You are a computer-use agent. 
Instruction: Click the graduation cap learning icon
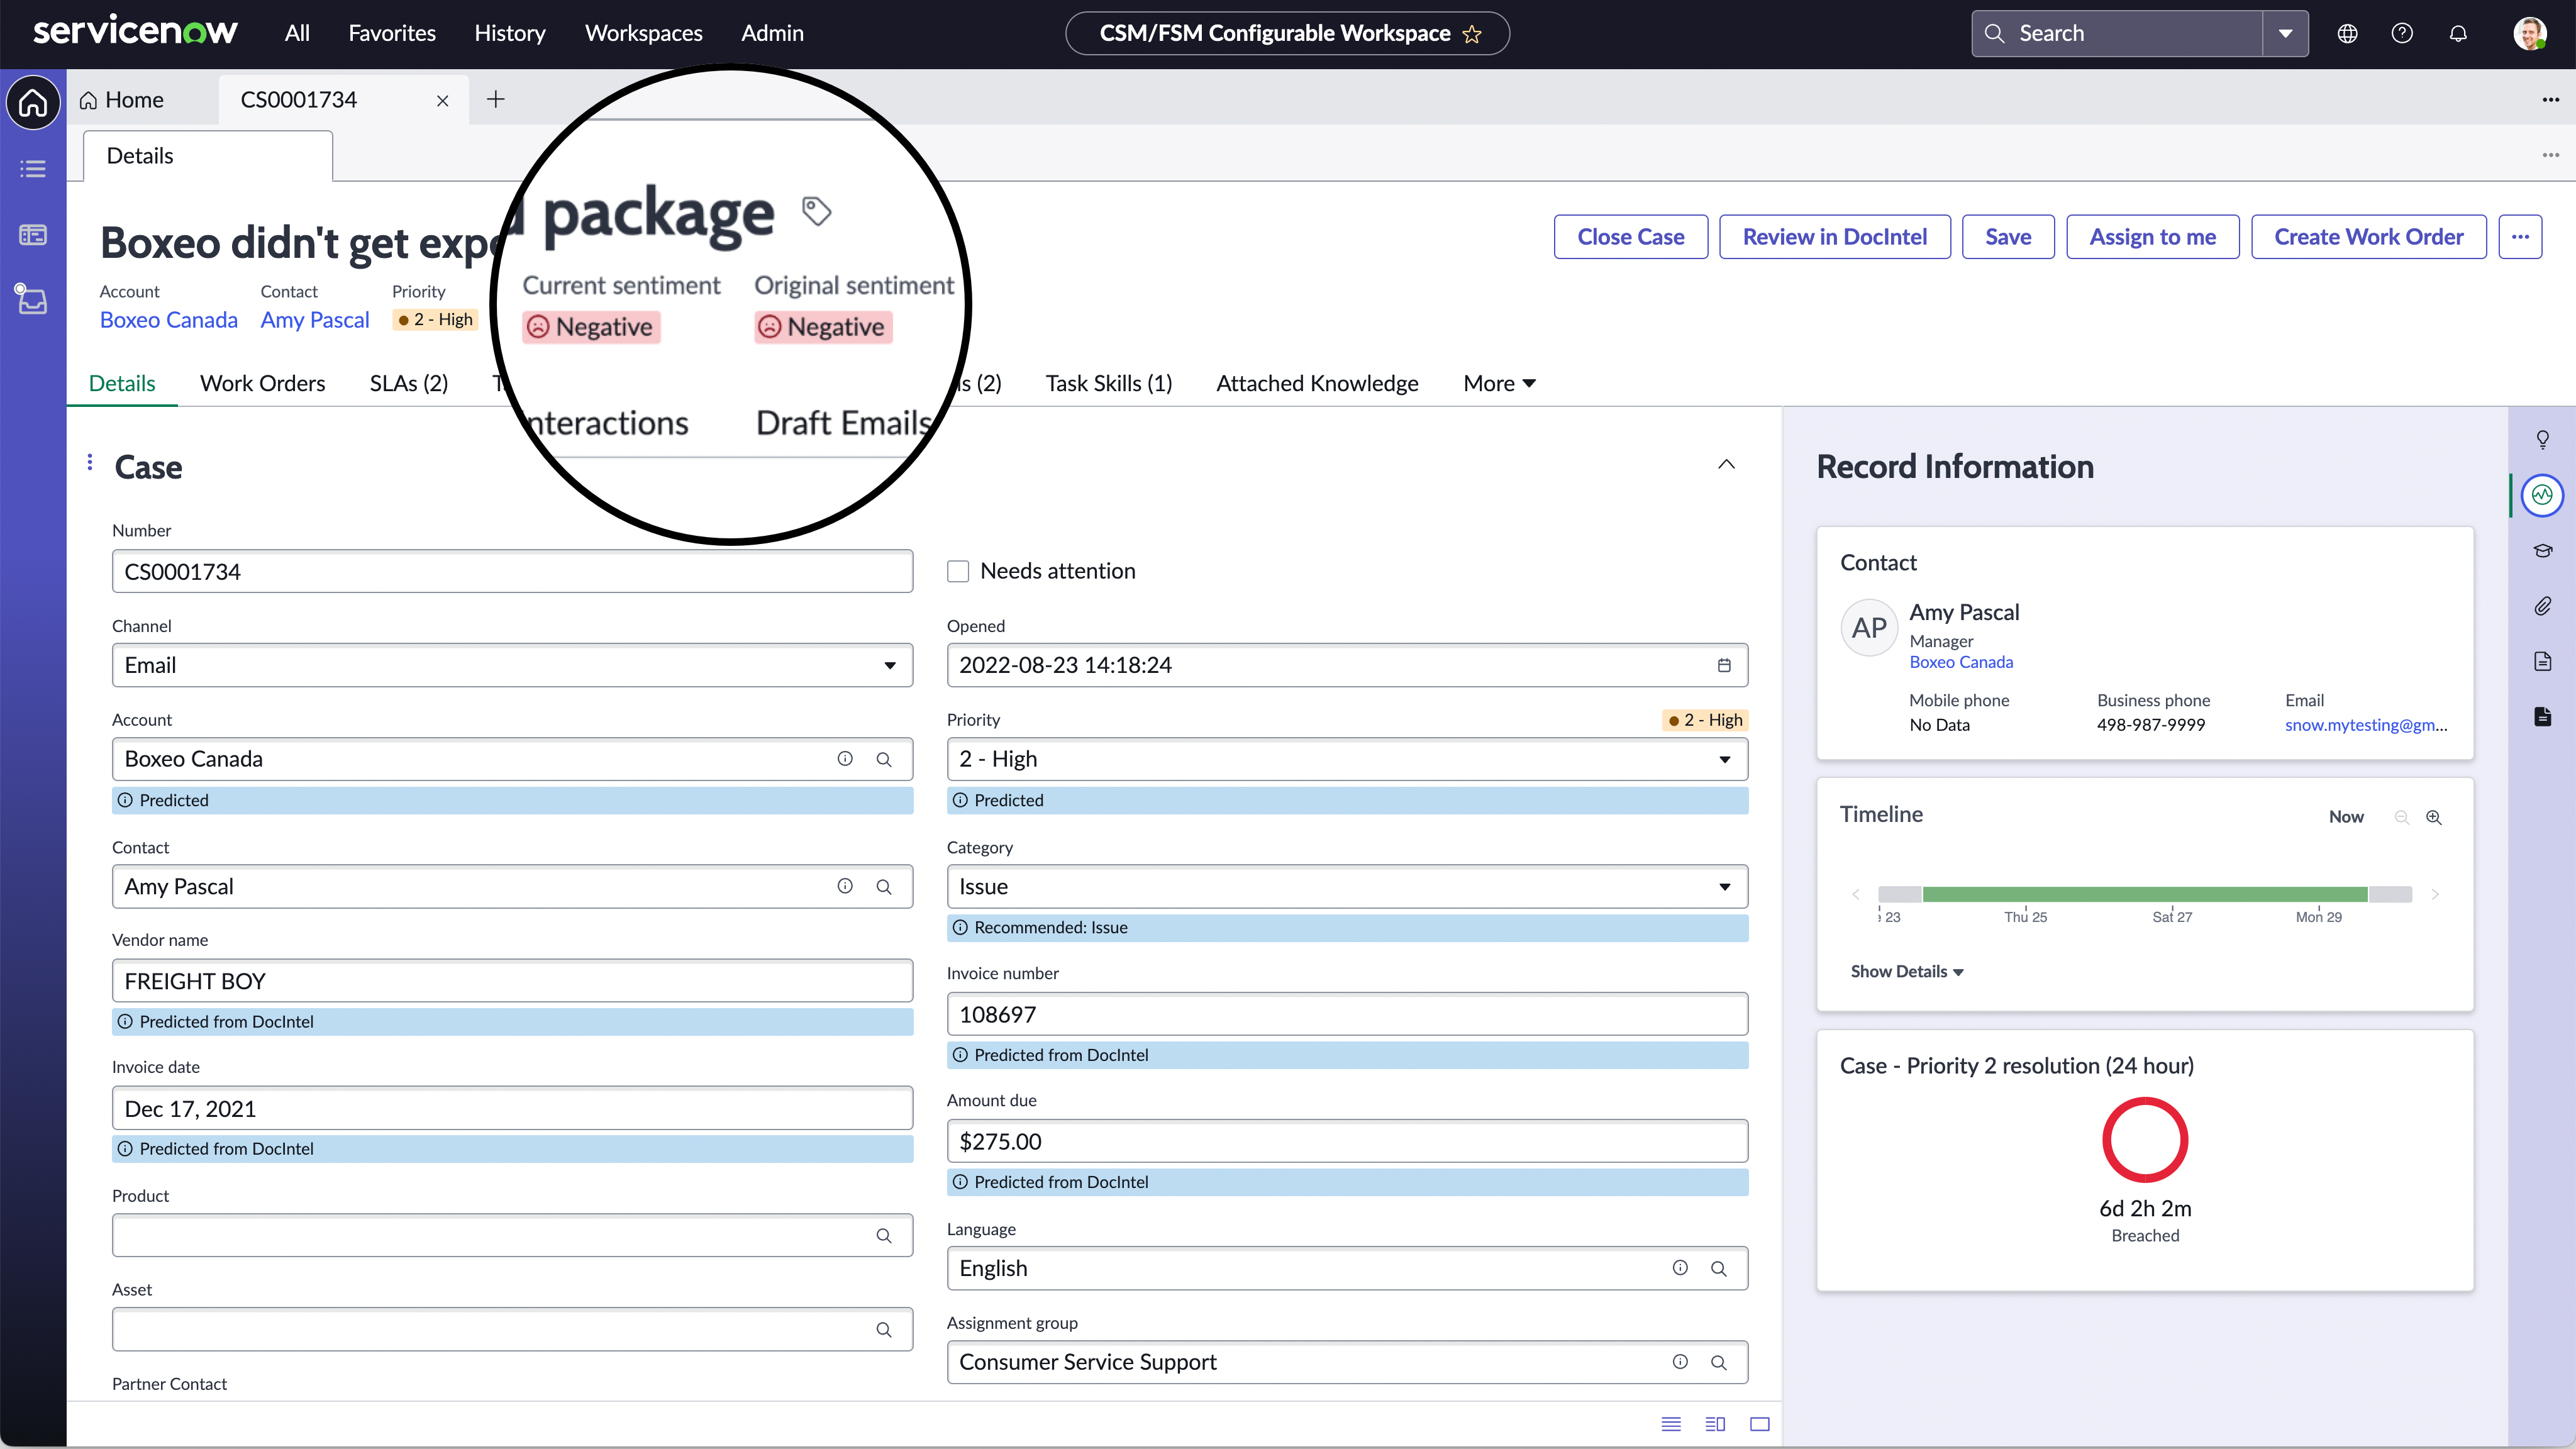pyautogui.click(x=2542, y=550)
